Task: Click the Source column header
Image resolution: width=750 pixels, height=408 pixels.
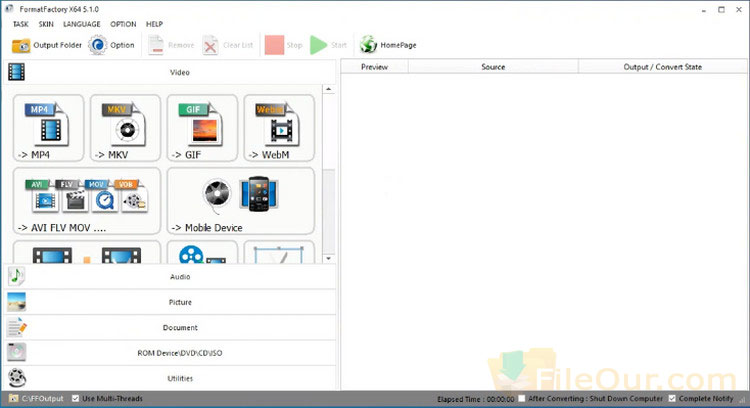Action: click(493, 67)
